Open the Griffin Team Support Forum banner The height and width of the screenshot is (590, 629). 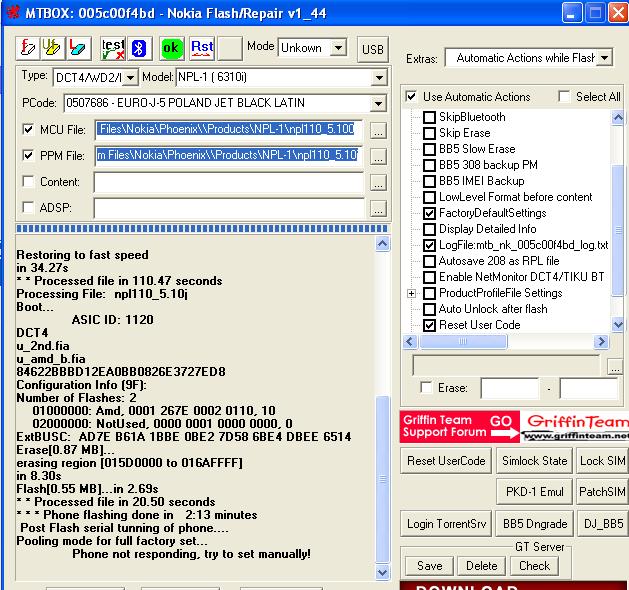[514, 427]
